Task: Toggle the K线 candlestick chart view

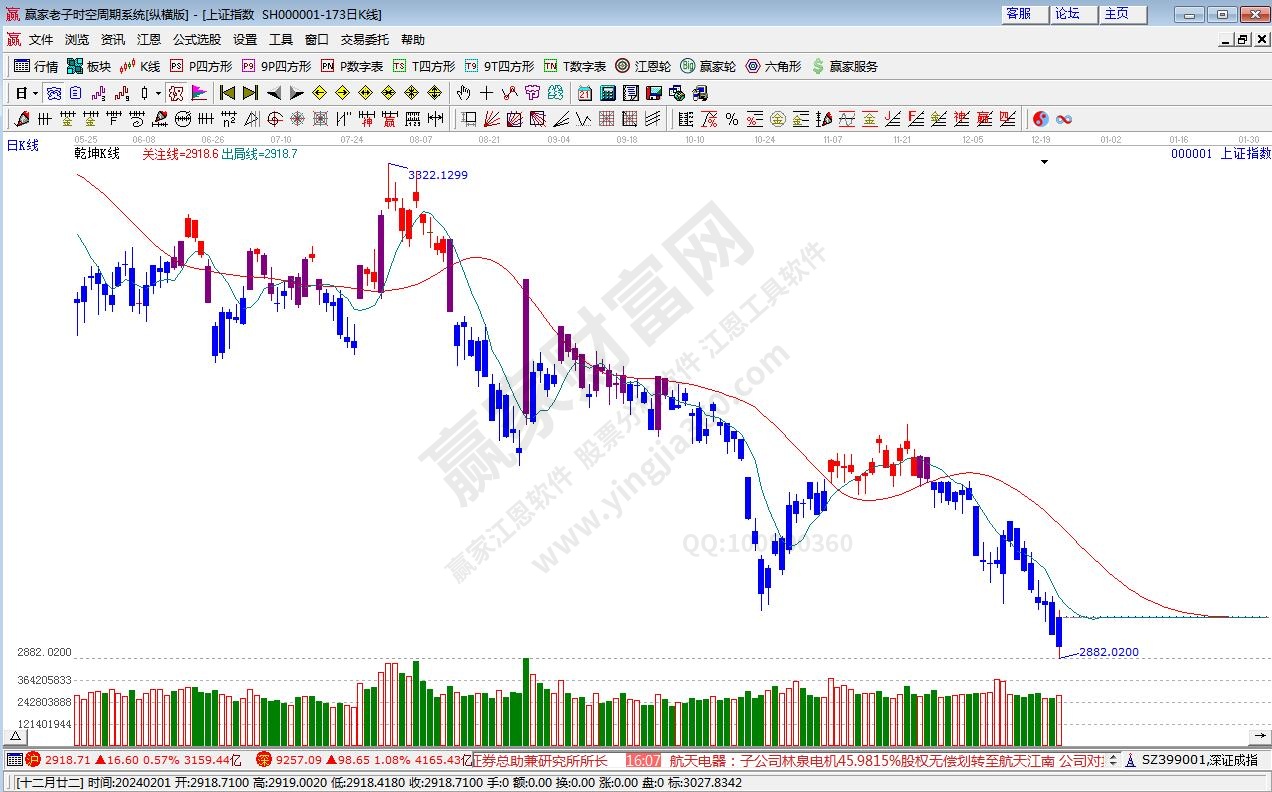Action: click(x=140, y=66)
